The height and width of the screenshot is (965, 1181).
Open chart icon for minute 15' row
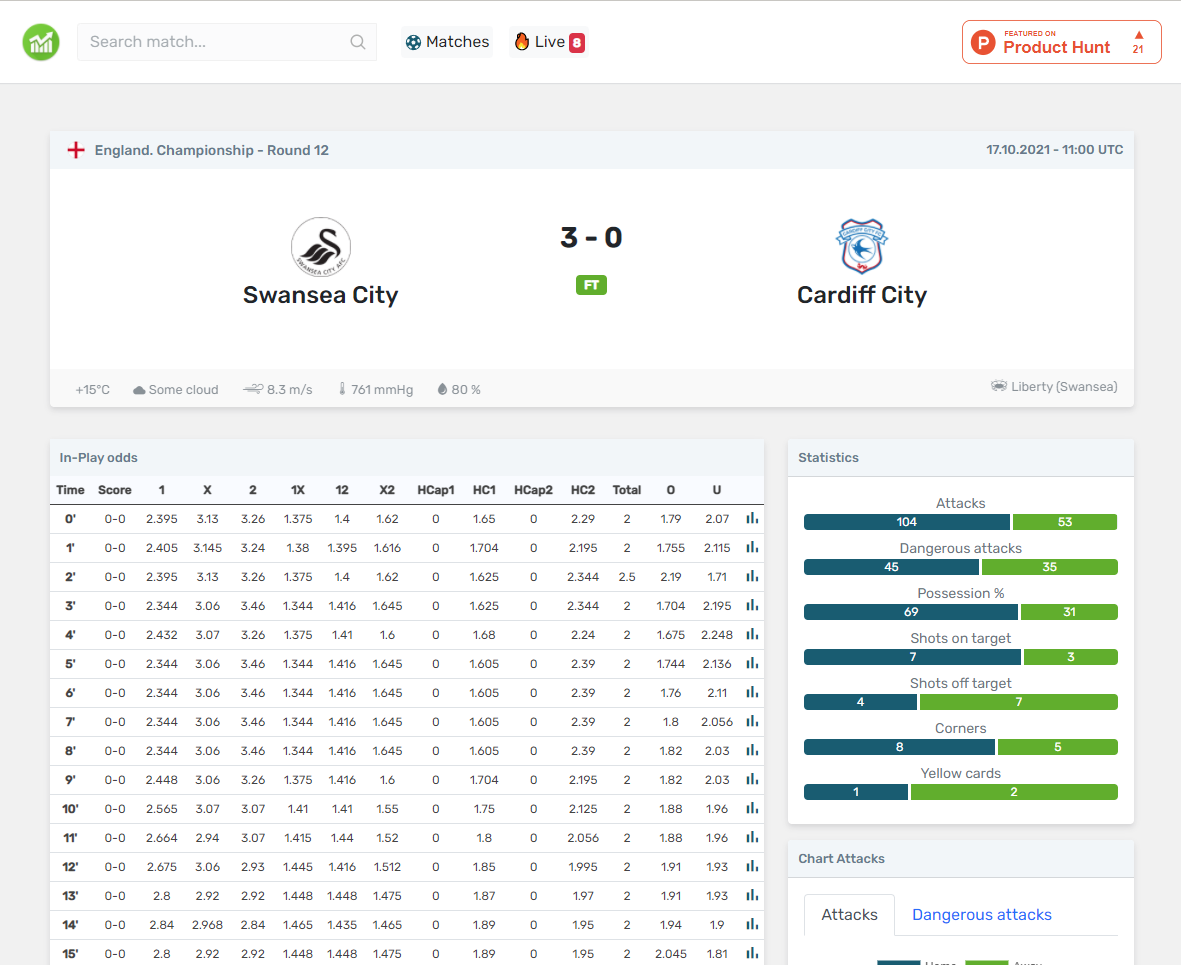pos(752,954)
